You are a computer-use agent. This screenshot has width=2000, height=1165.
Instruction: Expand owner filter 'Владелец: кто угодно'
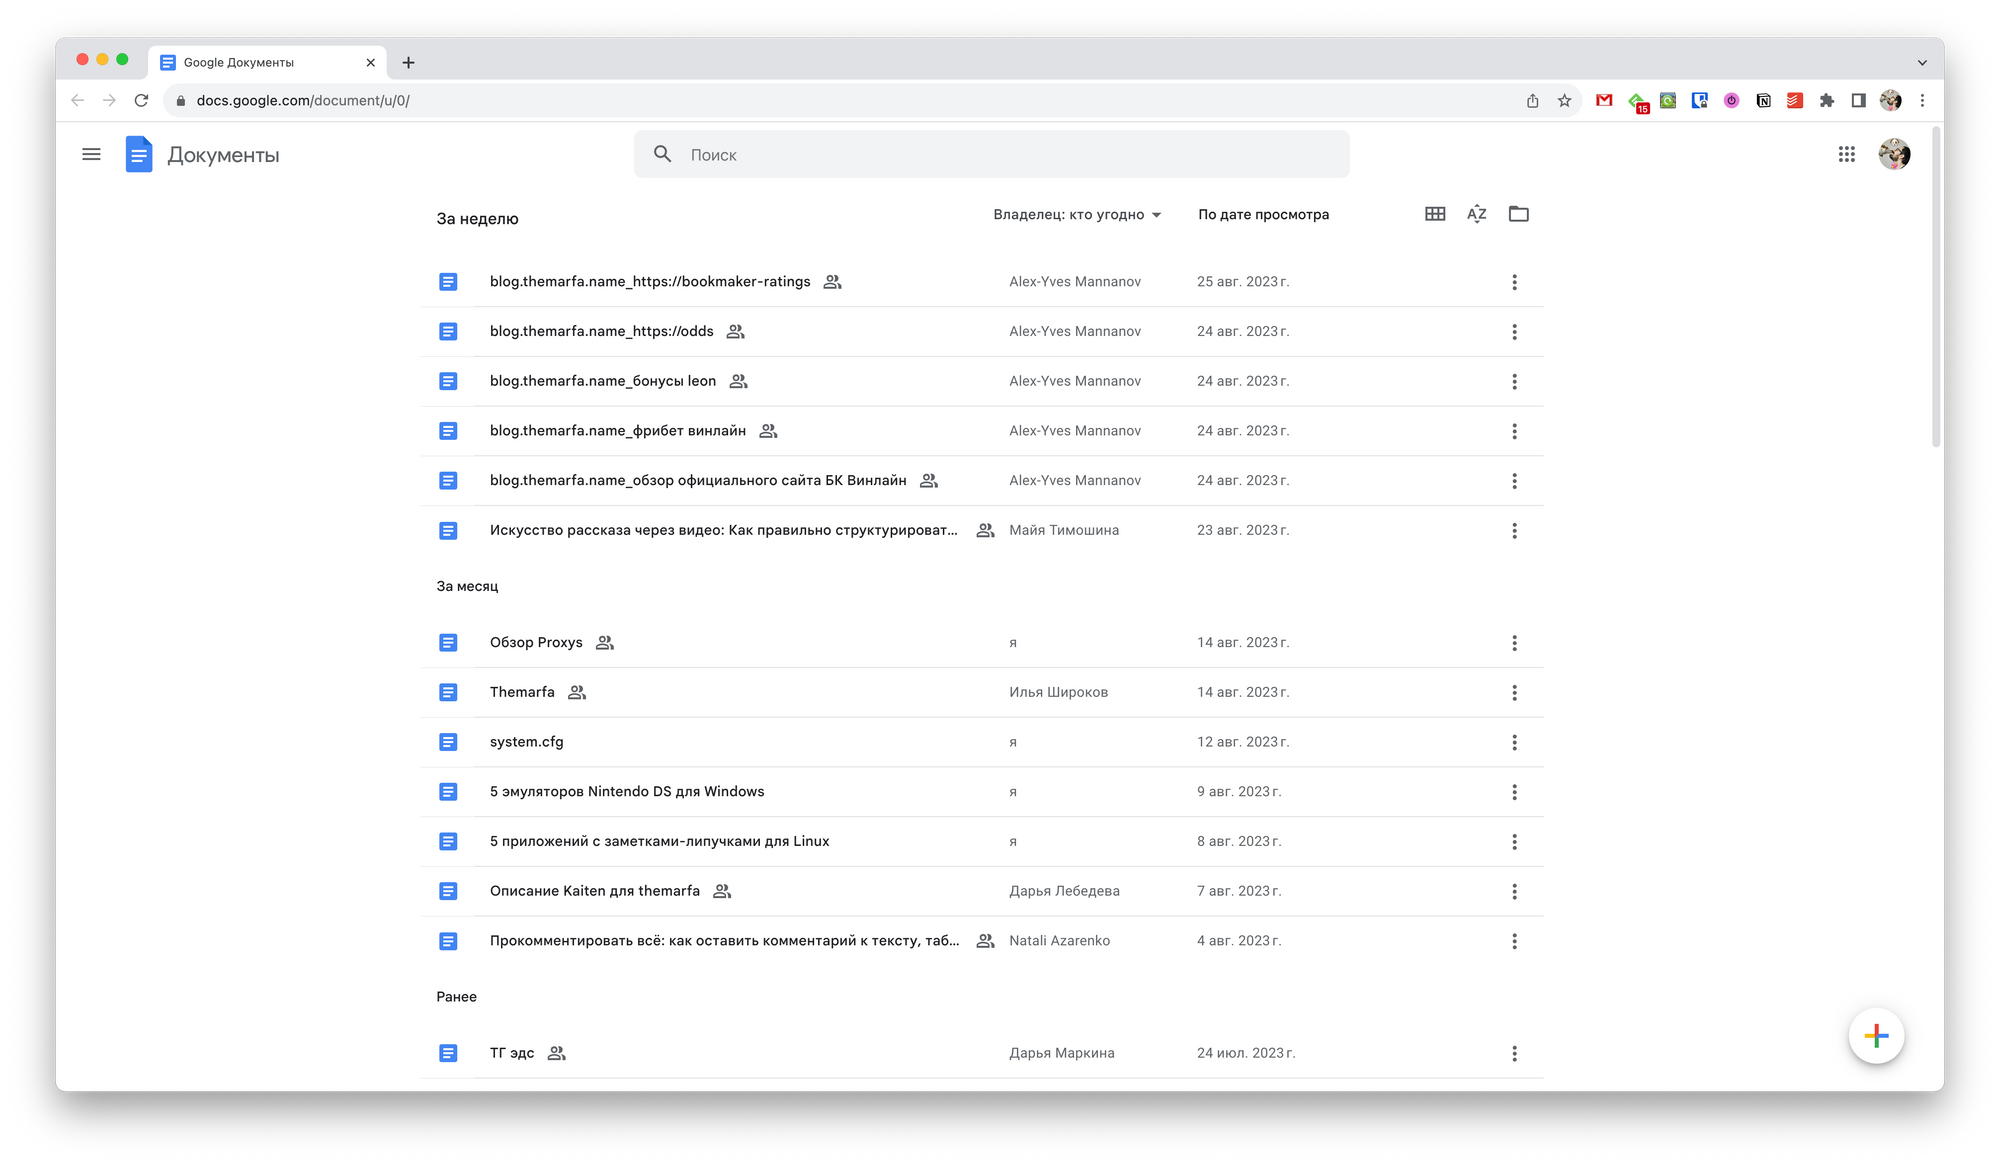pyautogui.click(x=1077, y=214)
